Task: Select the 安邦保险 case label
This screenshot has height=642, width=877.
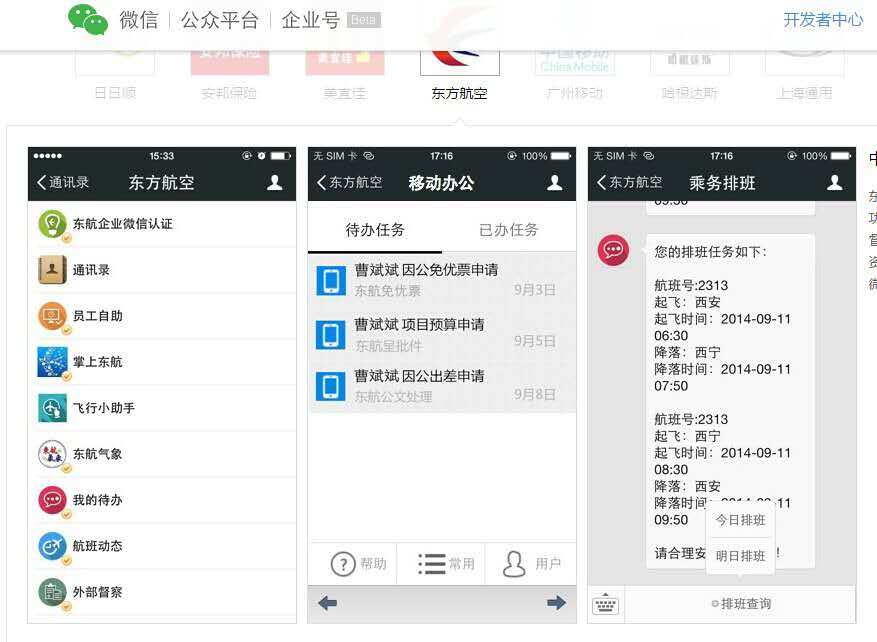Action: click(x=229, y=93)
